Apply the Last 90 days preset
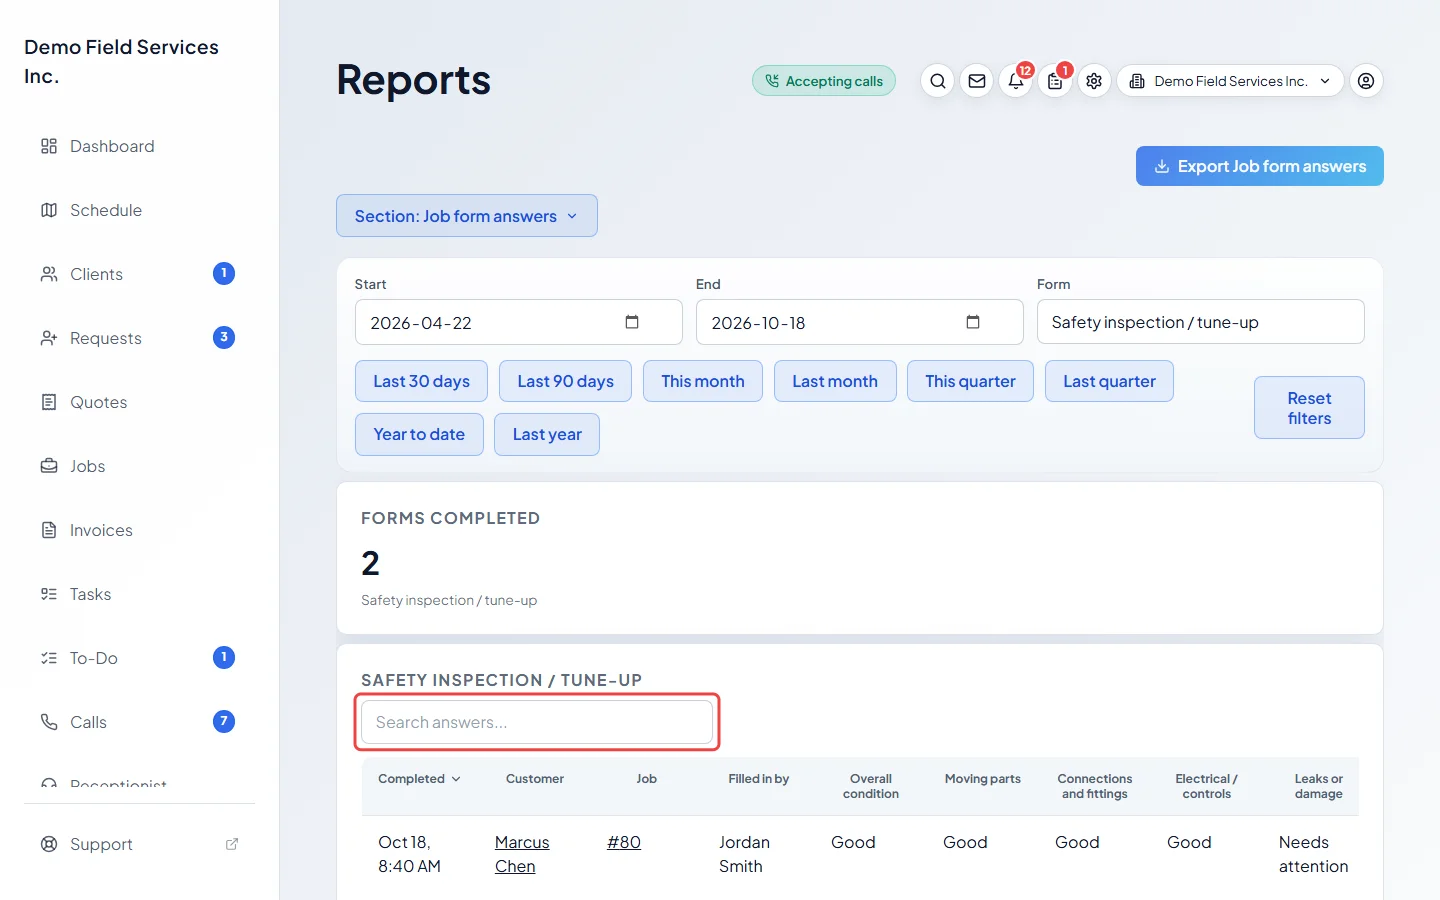This screenshot has height=900, width=1440. (565, 381)
